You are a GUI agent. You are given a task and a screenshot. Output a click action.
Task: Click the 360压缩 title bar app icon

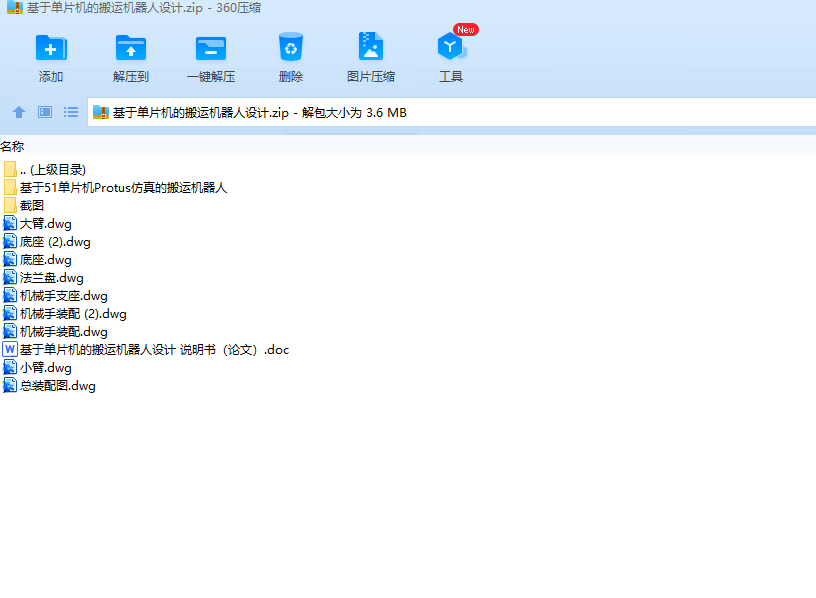(15, 7)
